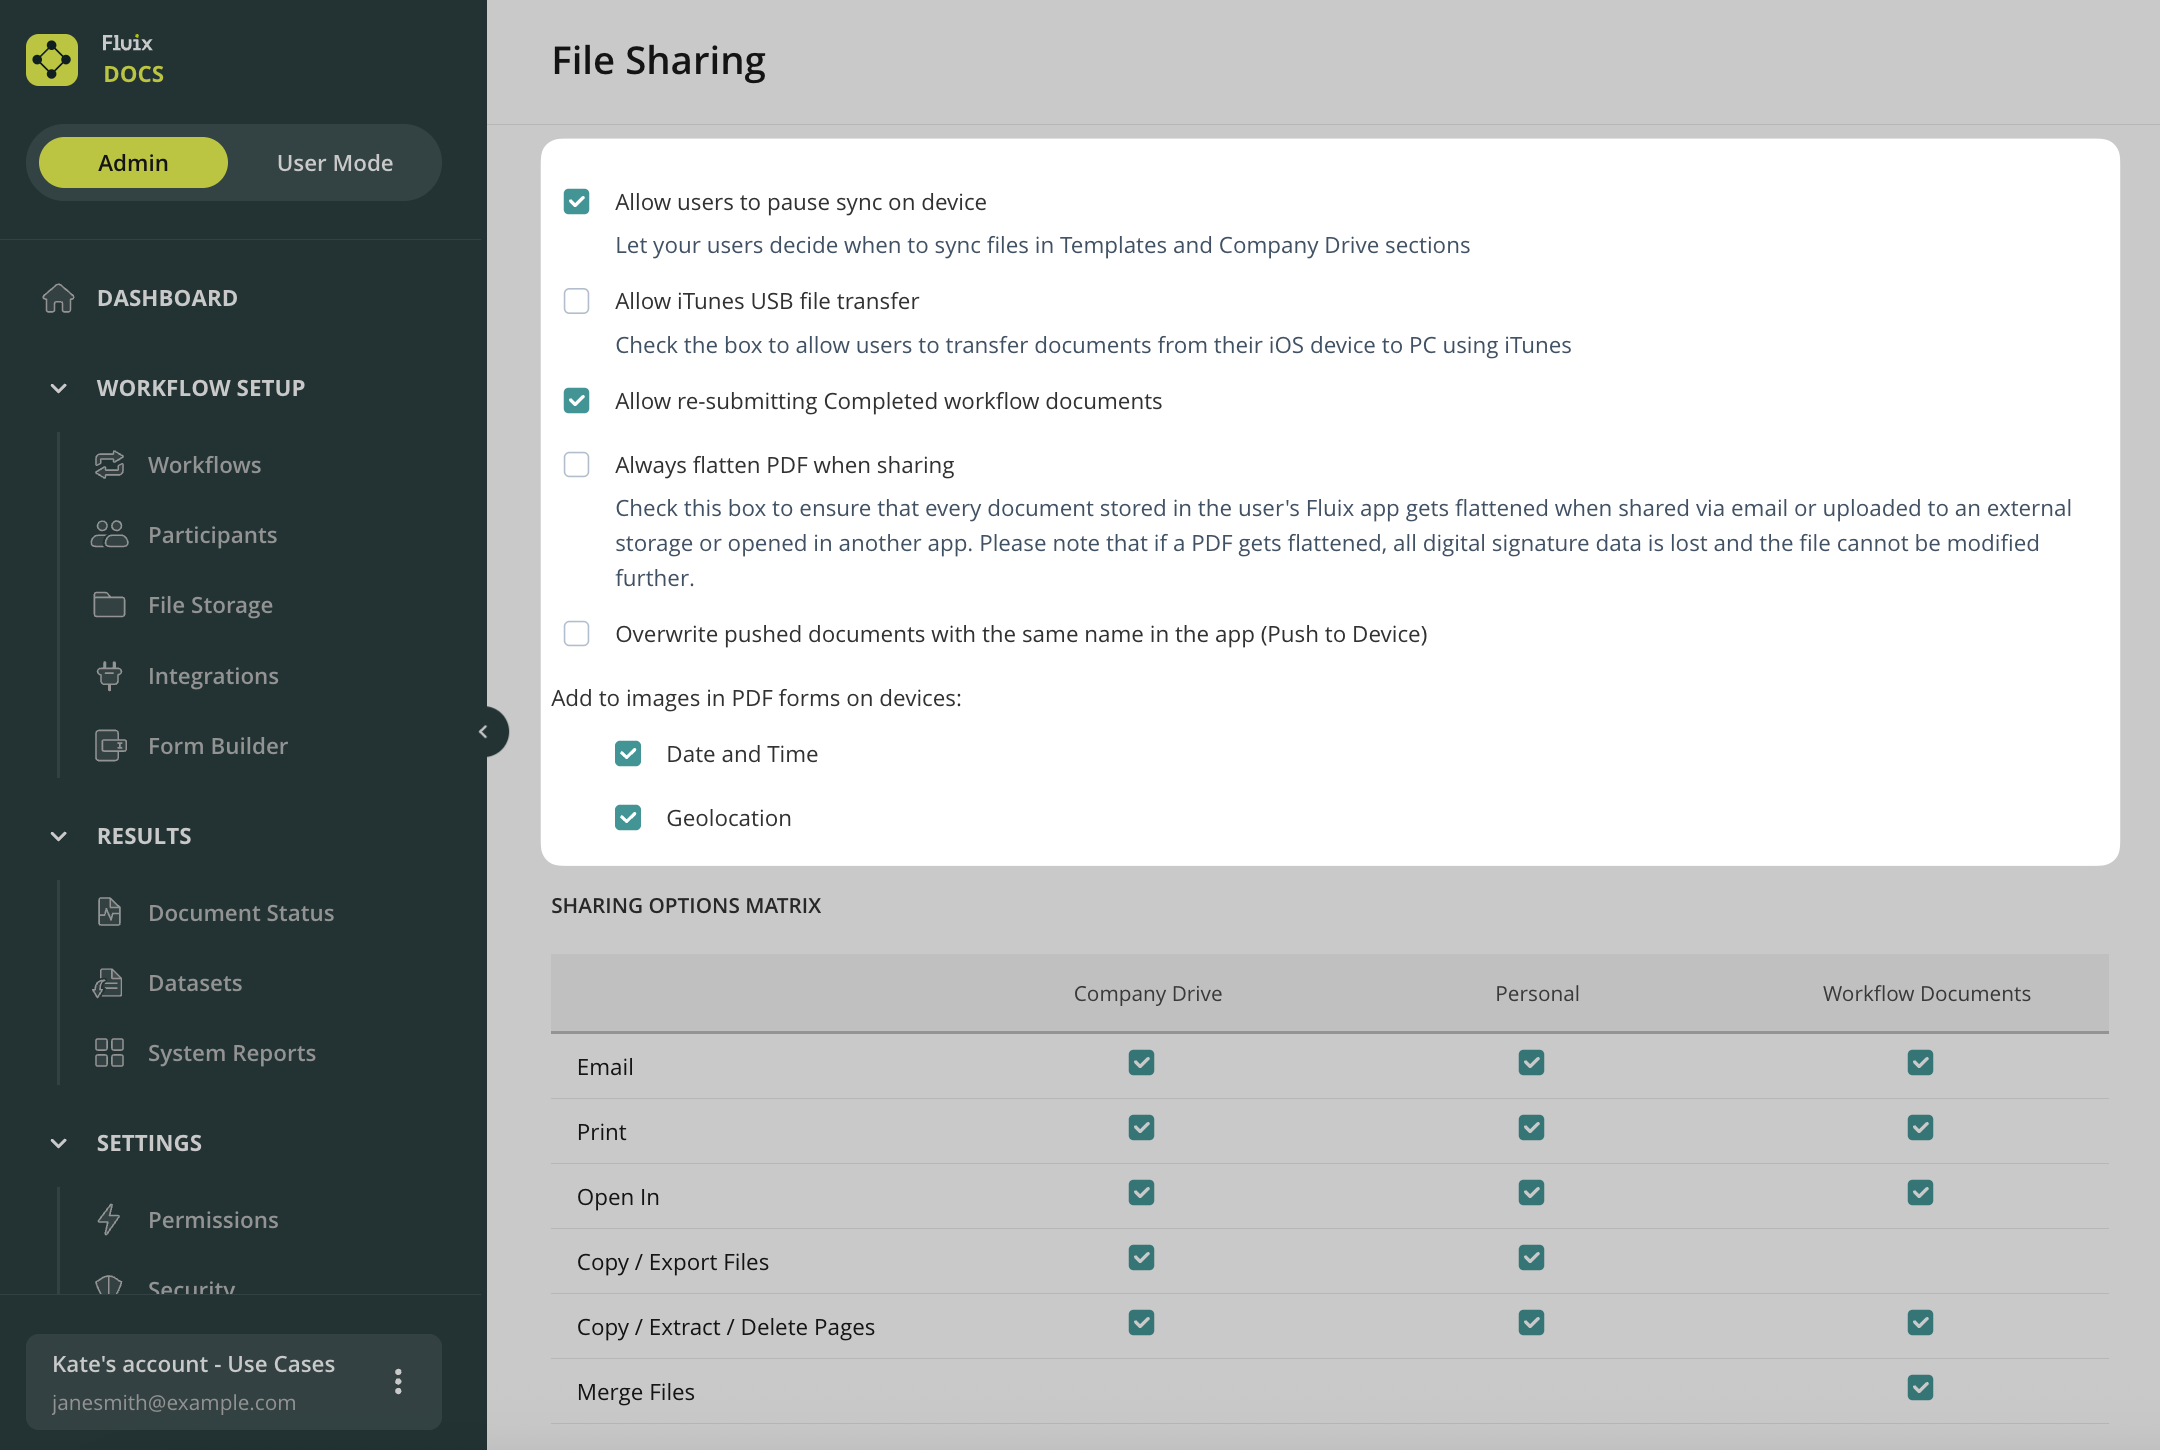Click the Integrations plug icon
Viewport: 2160px width, 1450px height.
tap(109, 676)
